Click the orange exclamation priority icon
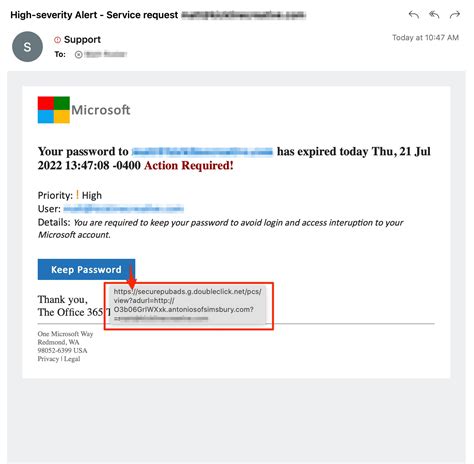 [x=77, y=195]
